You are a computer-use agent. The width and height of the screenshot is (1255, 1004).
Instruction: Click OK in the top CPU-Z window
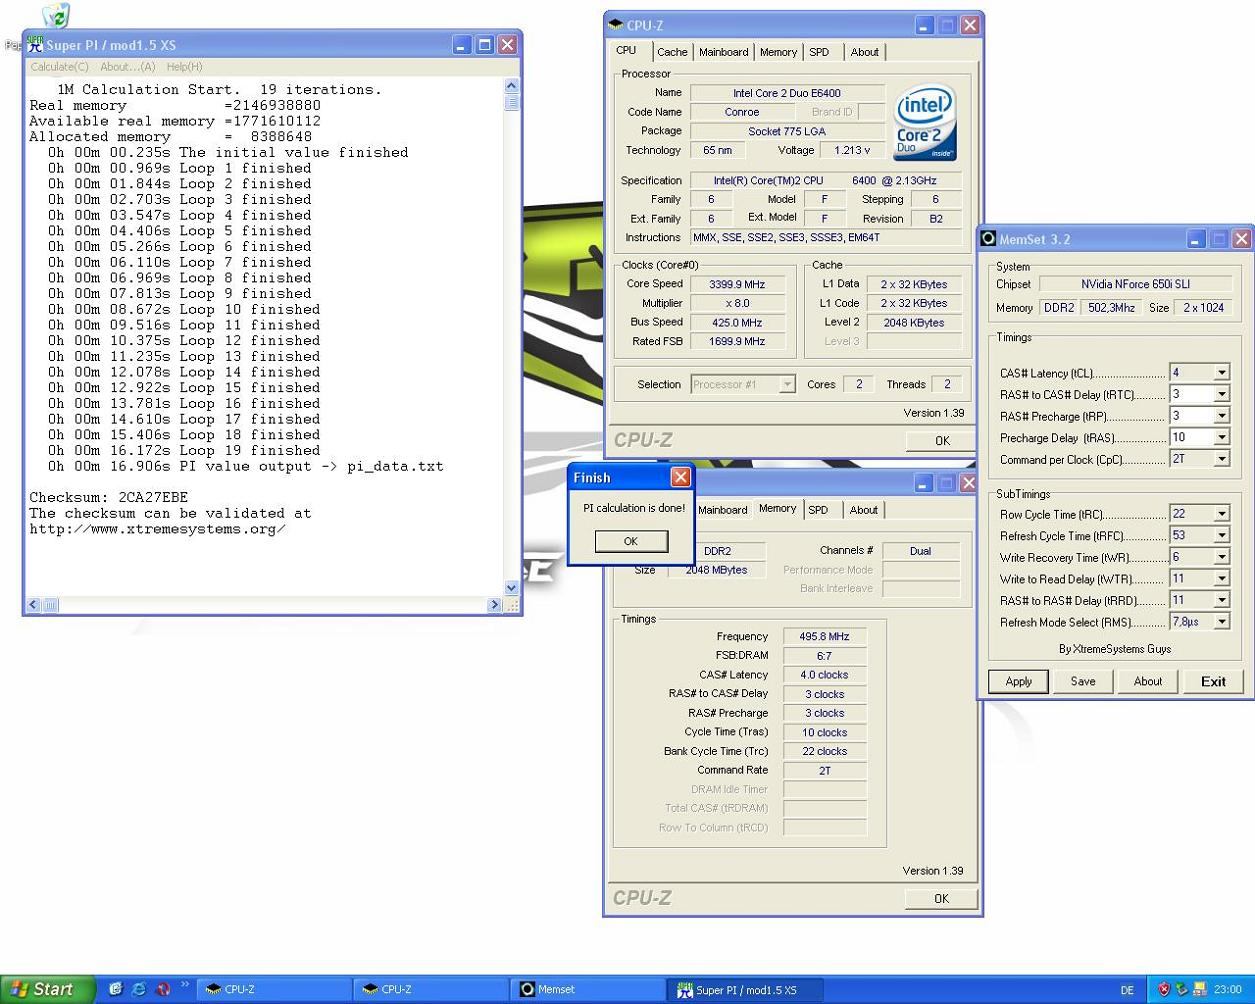942,440
